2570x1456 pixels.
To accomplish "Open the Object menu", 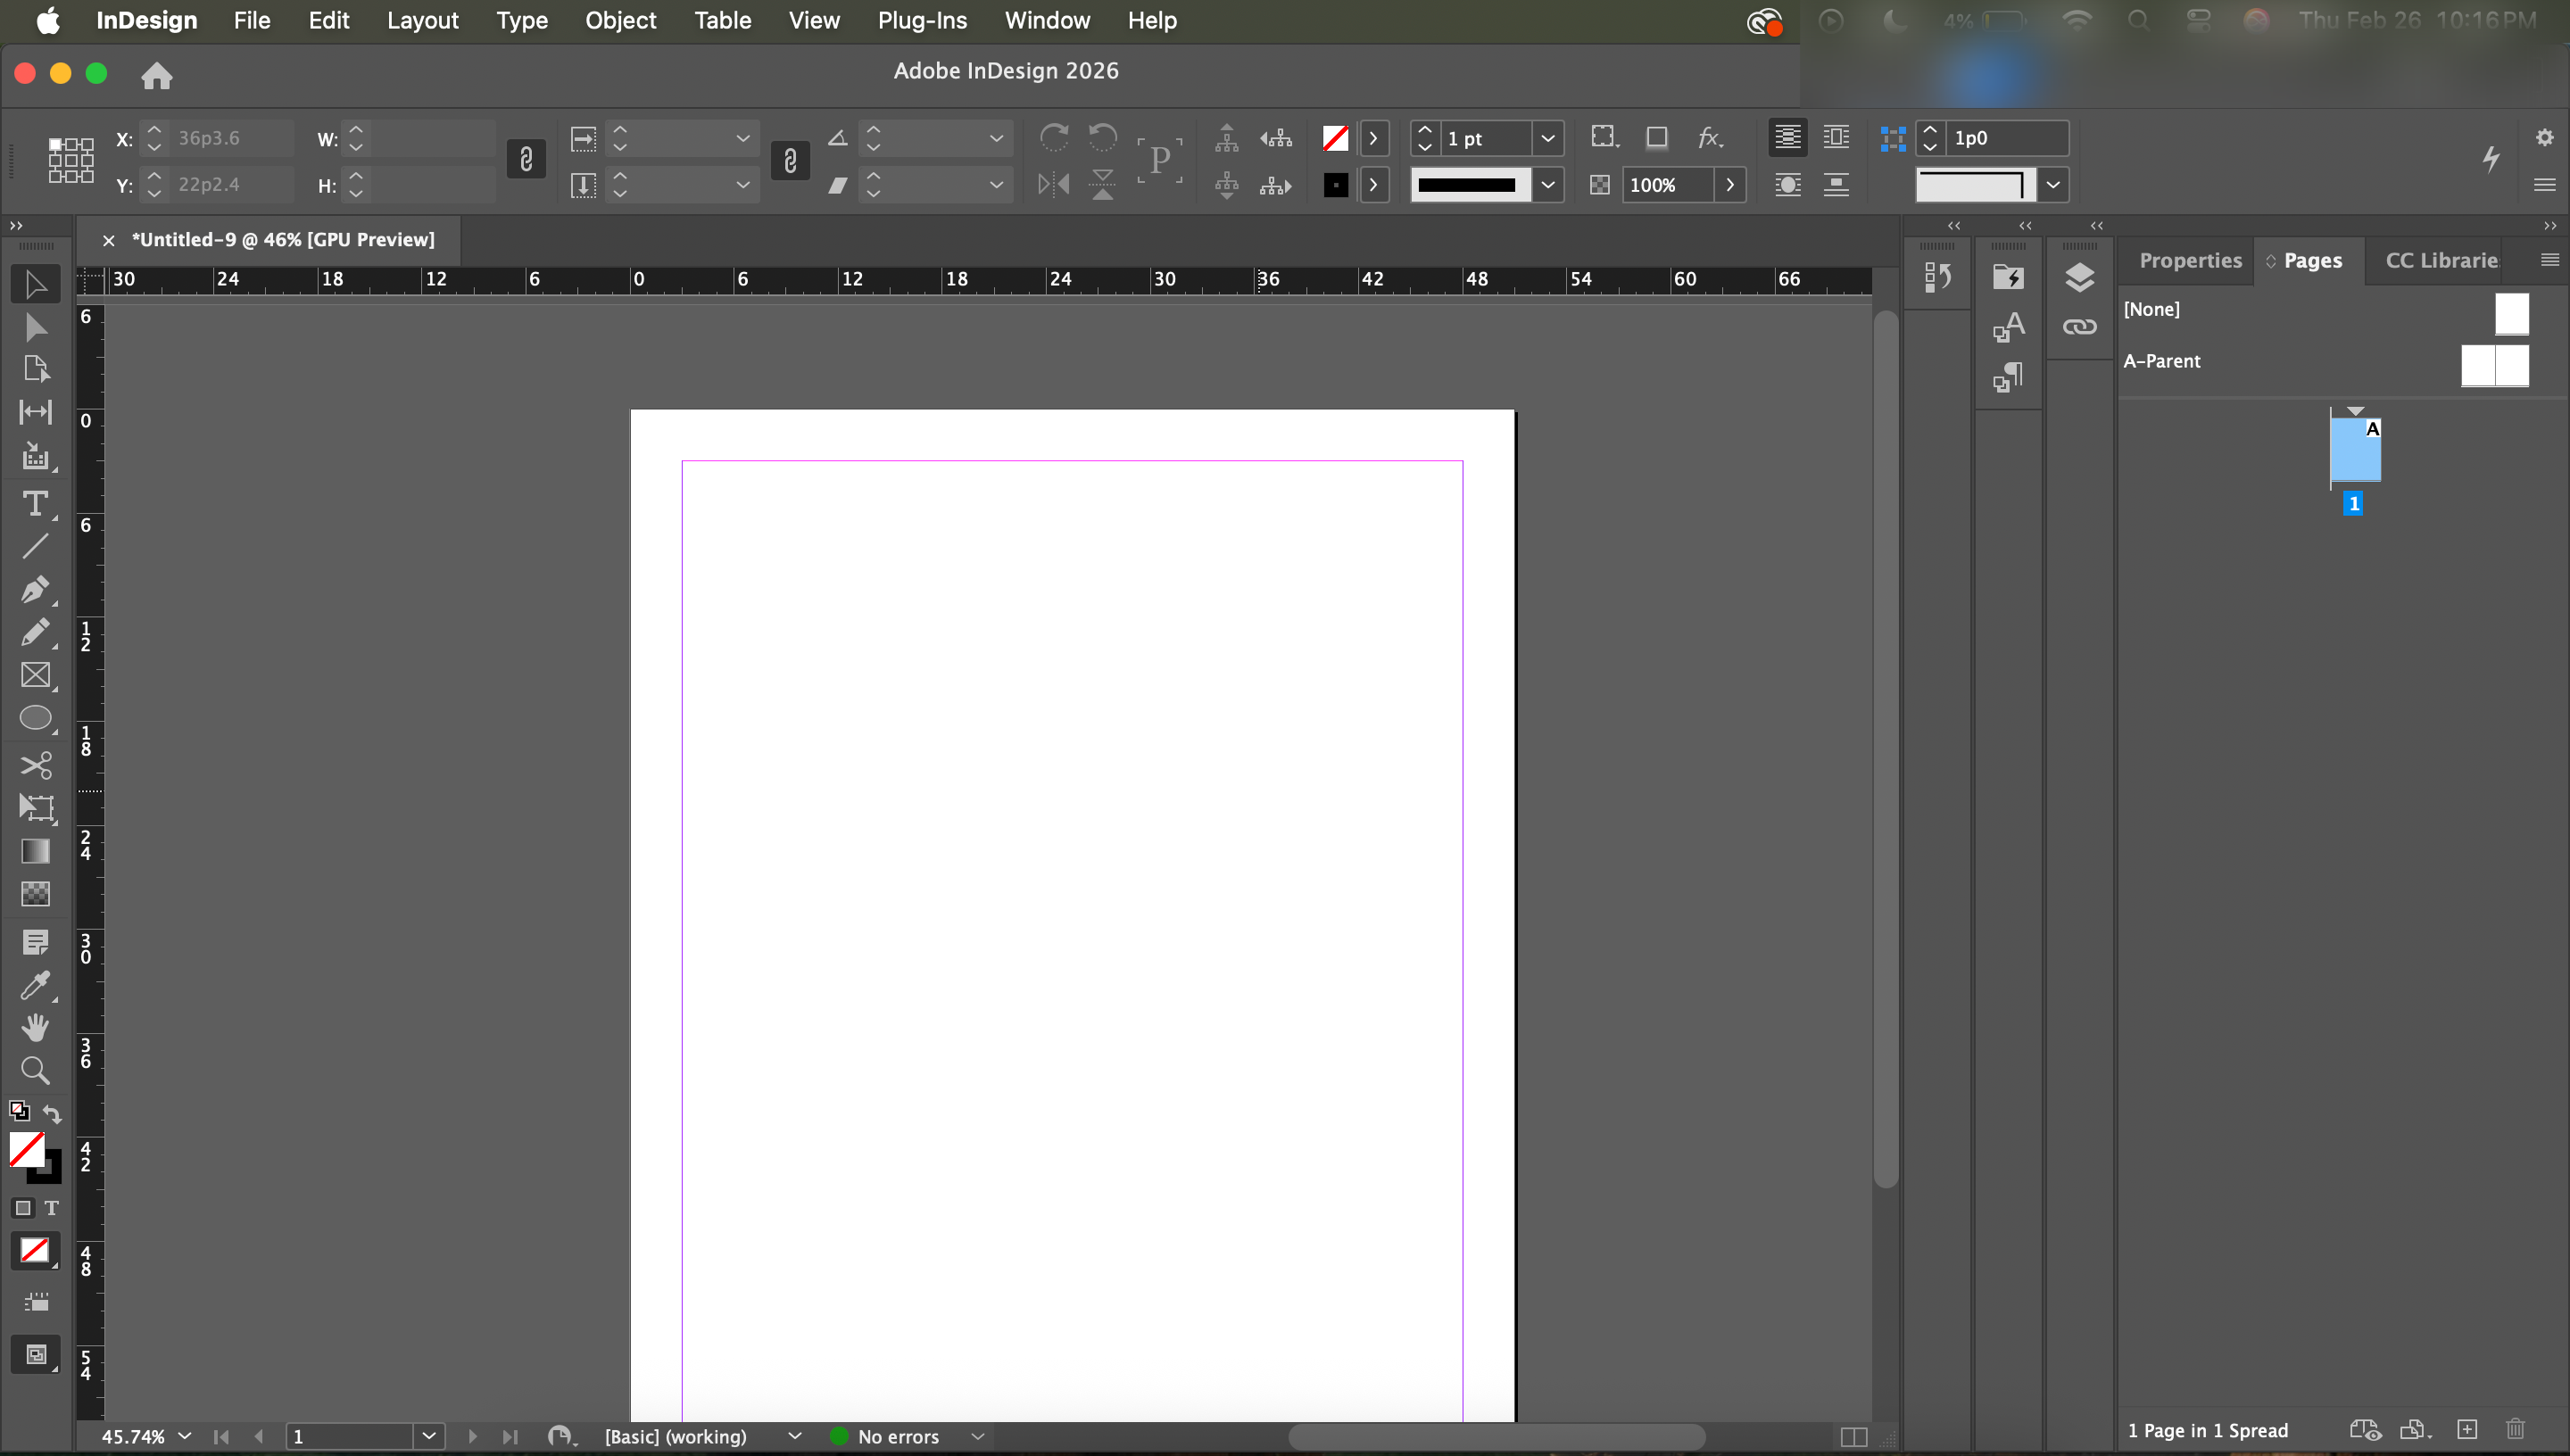I will coord(620,20).
